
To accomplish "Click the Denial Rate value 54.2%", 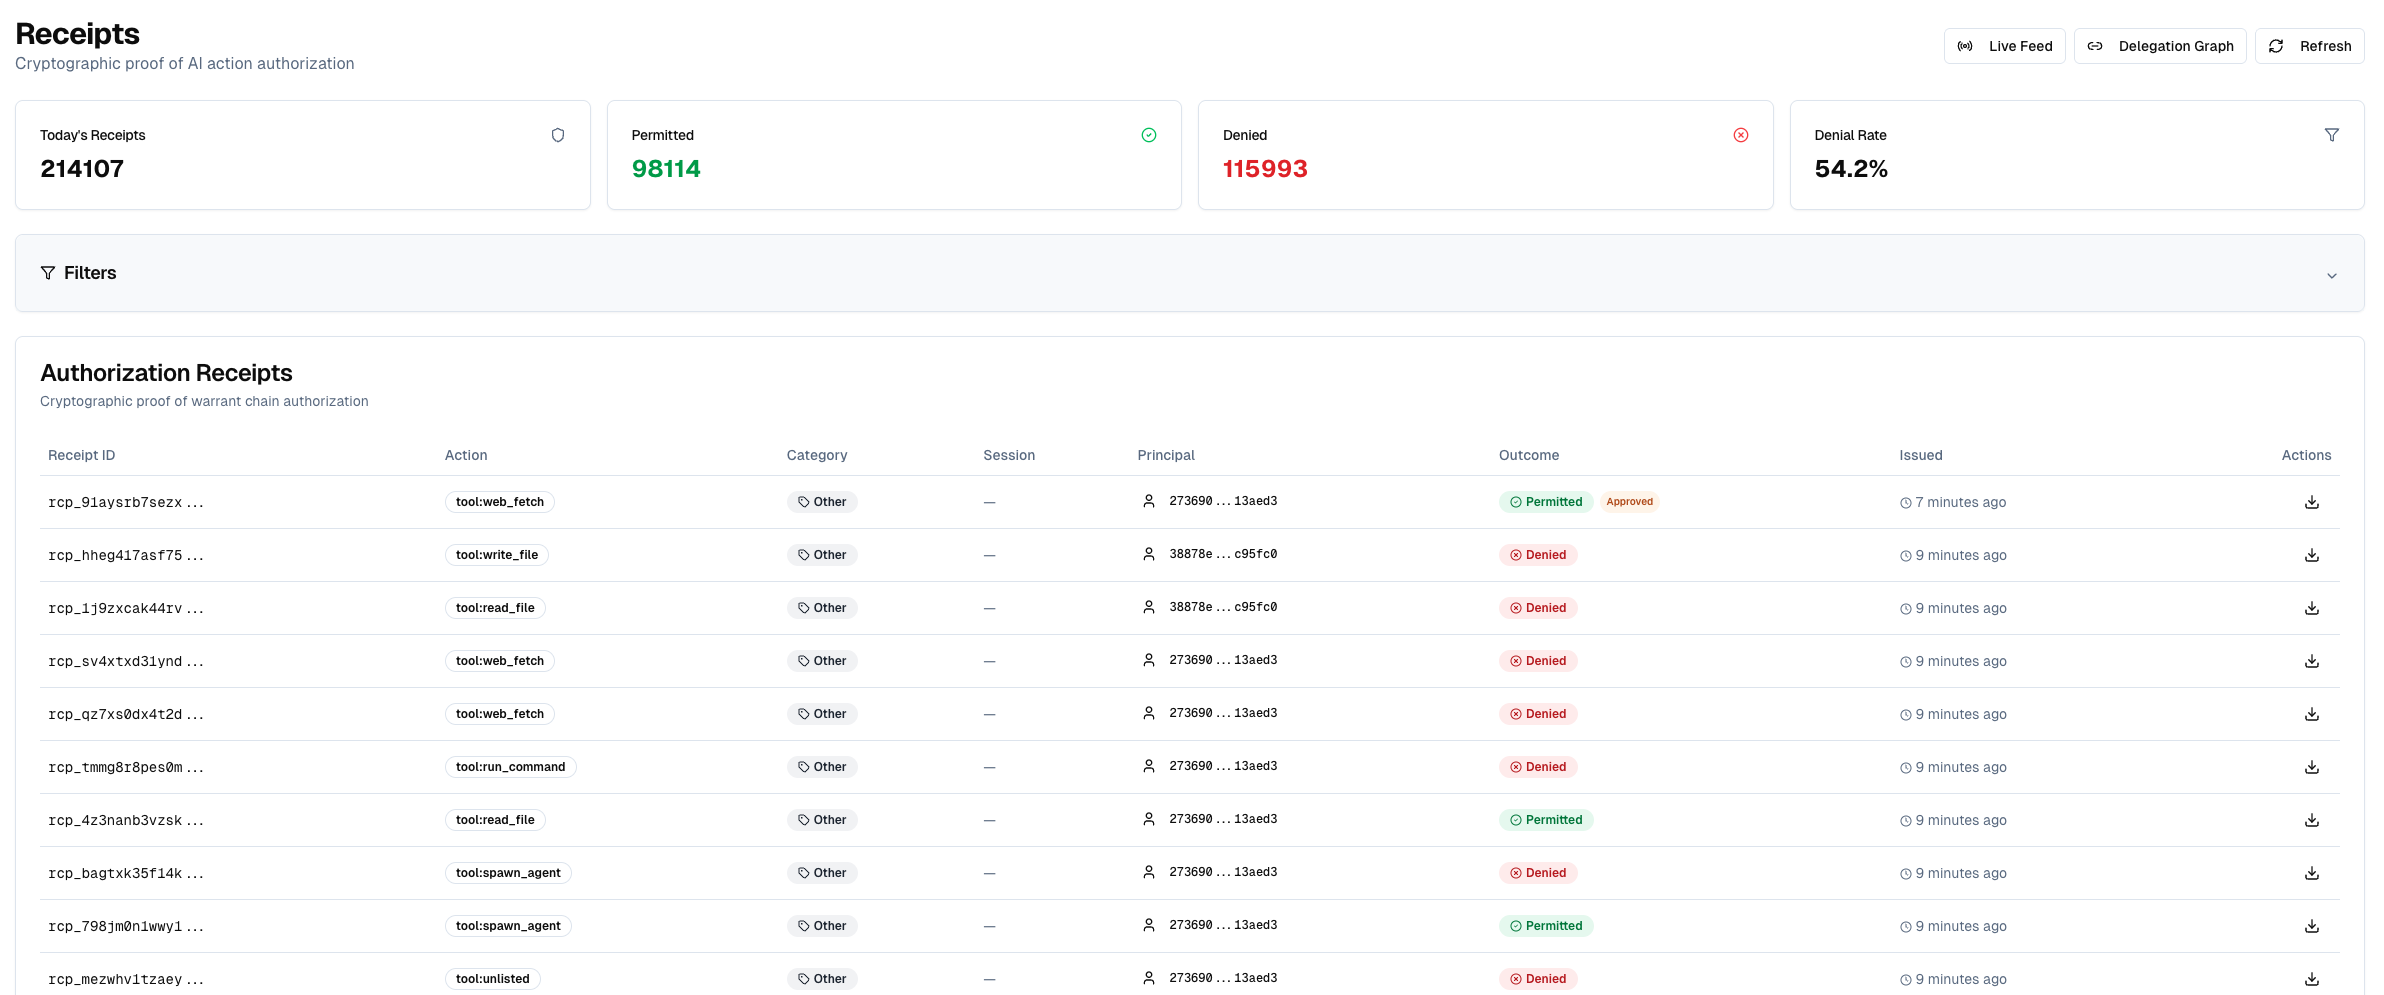I will coord(1851,169).
